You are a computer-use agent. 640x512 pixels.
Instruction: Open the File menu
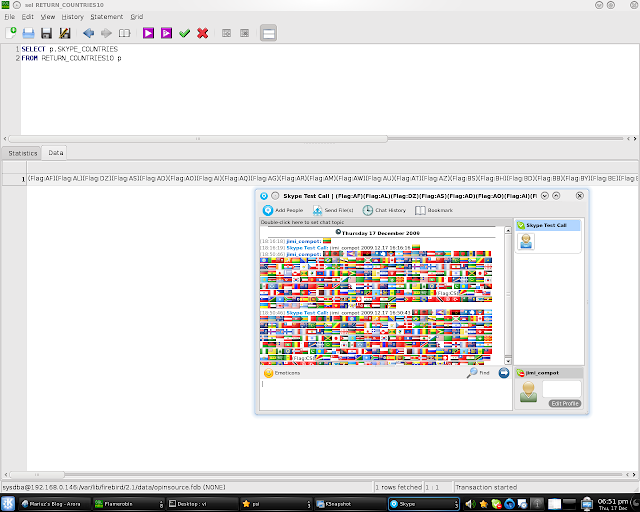[x=9, y=17]
